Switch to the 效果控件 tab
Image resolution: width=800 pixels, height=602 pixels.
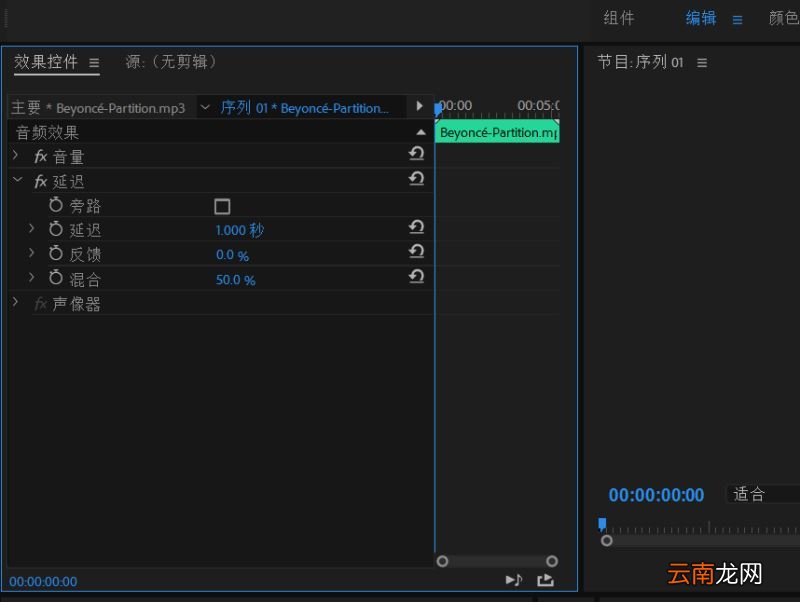(x=46, y=62)
